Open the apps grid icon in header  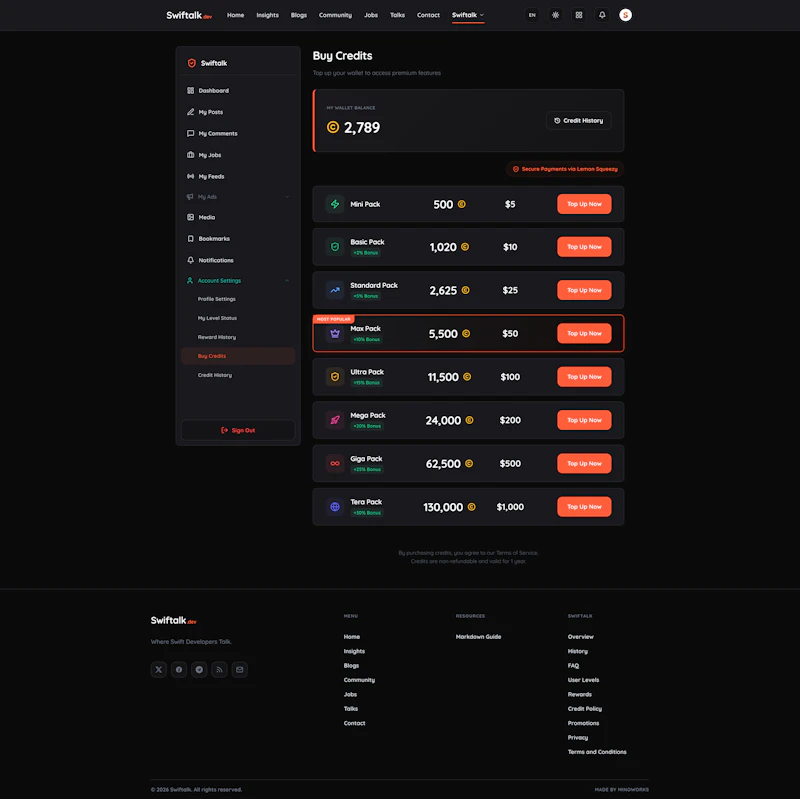coord(579,15)
